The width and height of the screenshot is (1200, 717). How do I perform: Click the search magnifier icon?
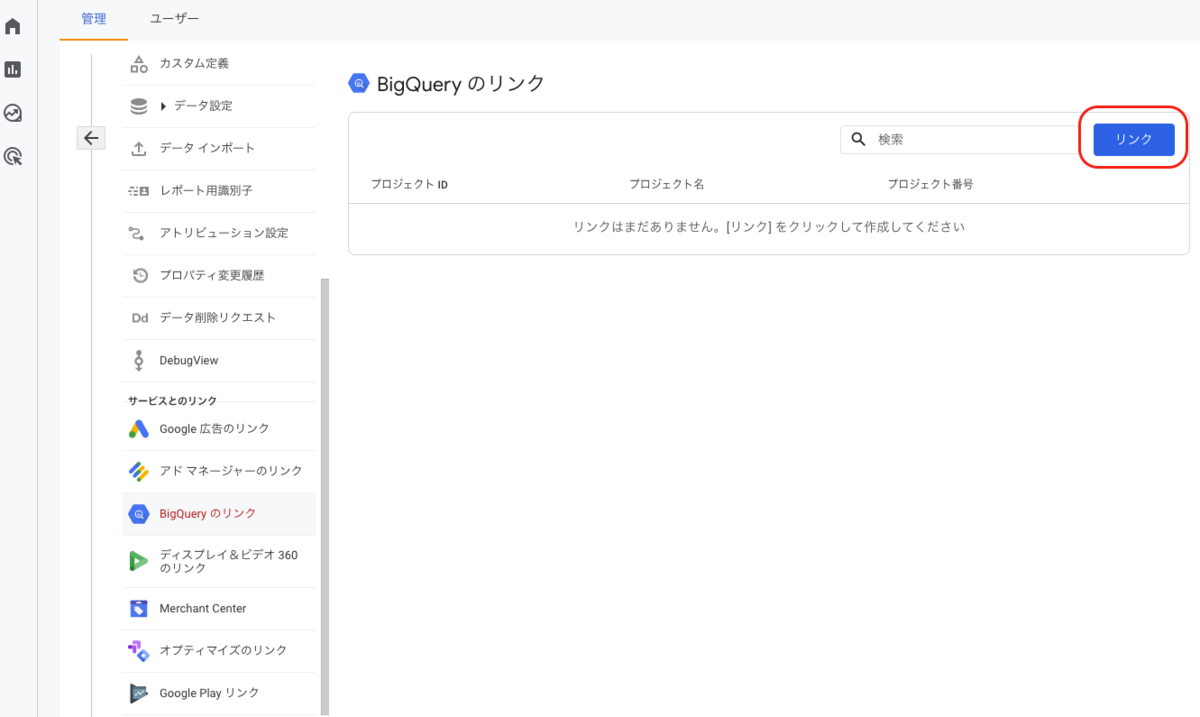858,139
